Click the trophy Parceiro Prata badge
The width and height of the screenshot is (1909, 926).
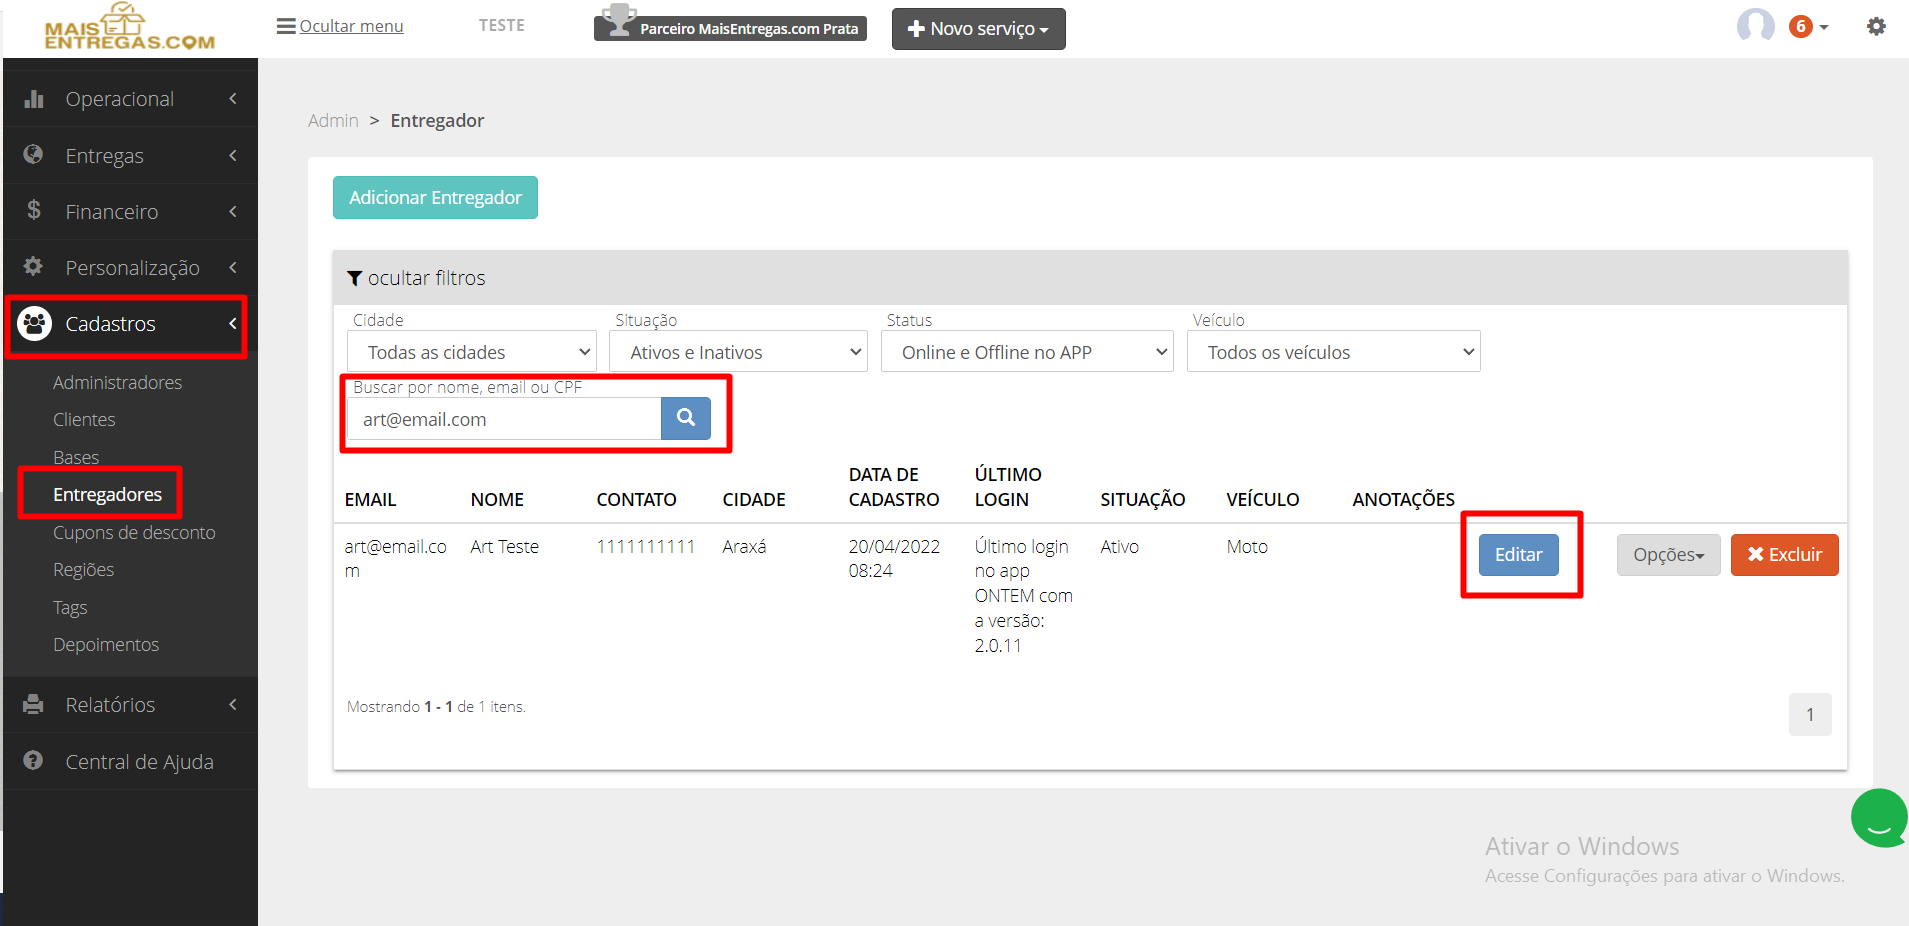(x=730, y=23)
